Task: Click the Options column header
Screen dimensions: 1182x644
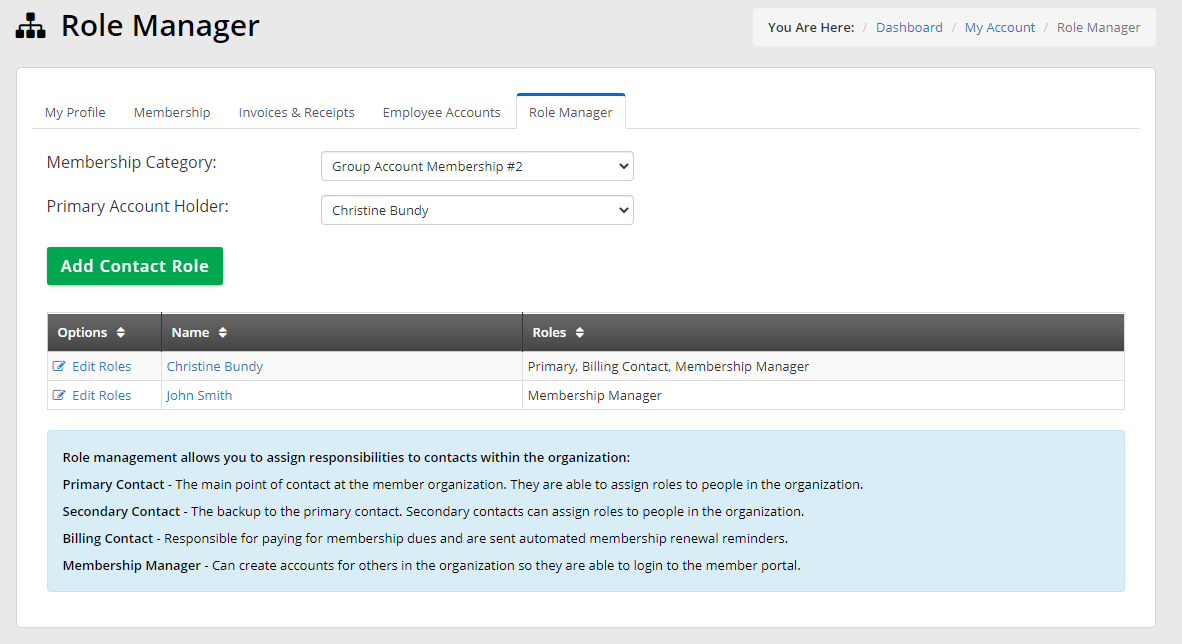Action: [104, 333]
